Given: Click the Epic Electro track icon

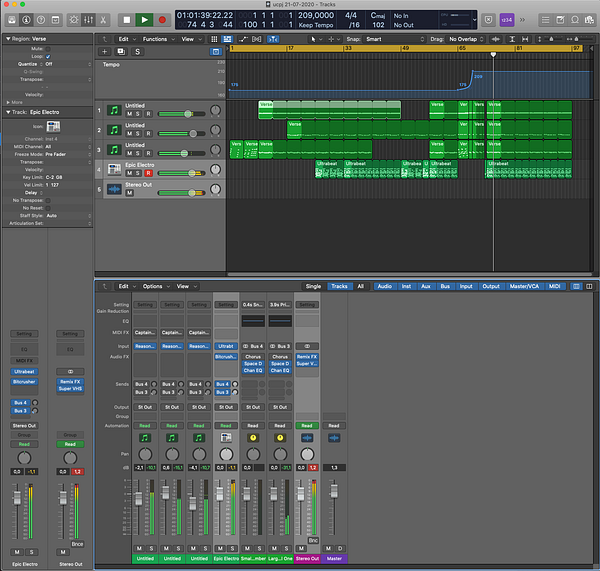Looking at the screenshot, I should [114, 168].
